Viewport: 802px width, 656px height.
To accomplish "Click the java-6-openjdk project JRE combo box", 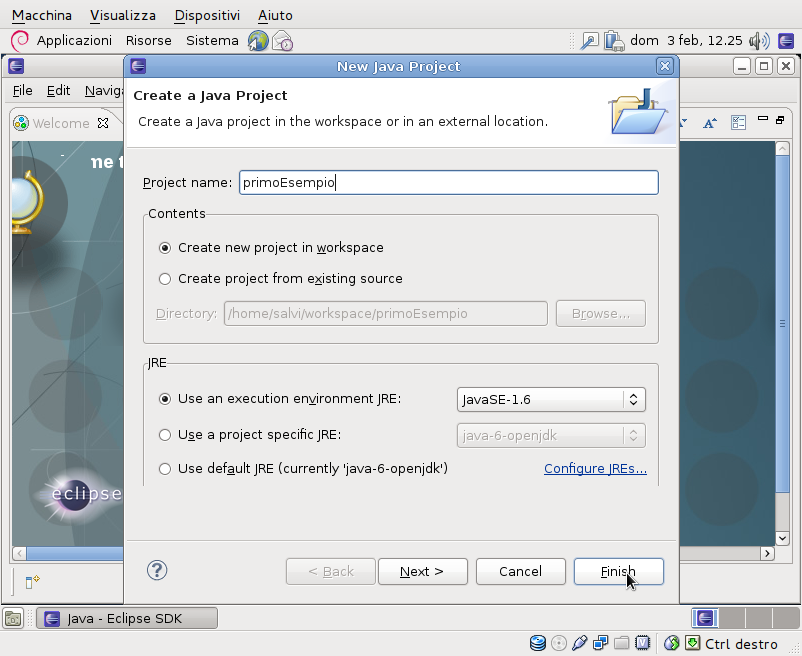I will tap(551, 436).
